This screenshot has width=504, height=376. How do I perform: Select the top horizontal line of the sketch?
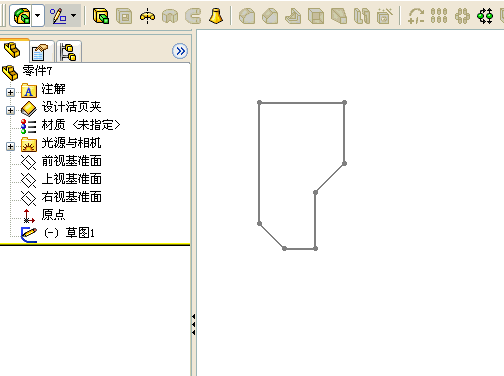302,103
